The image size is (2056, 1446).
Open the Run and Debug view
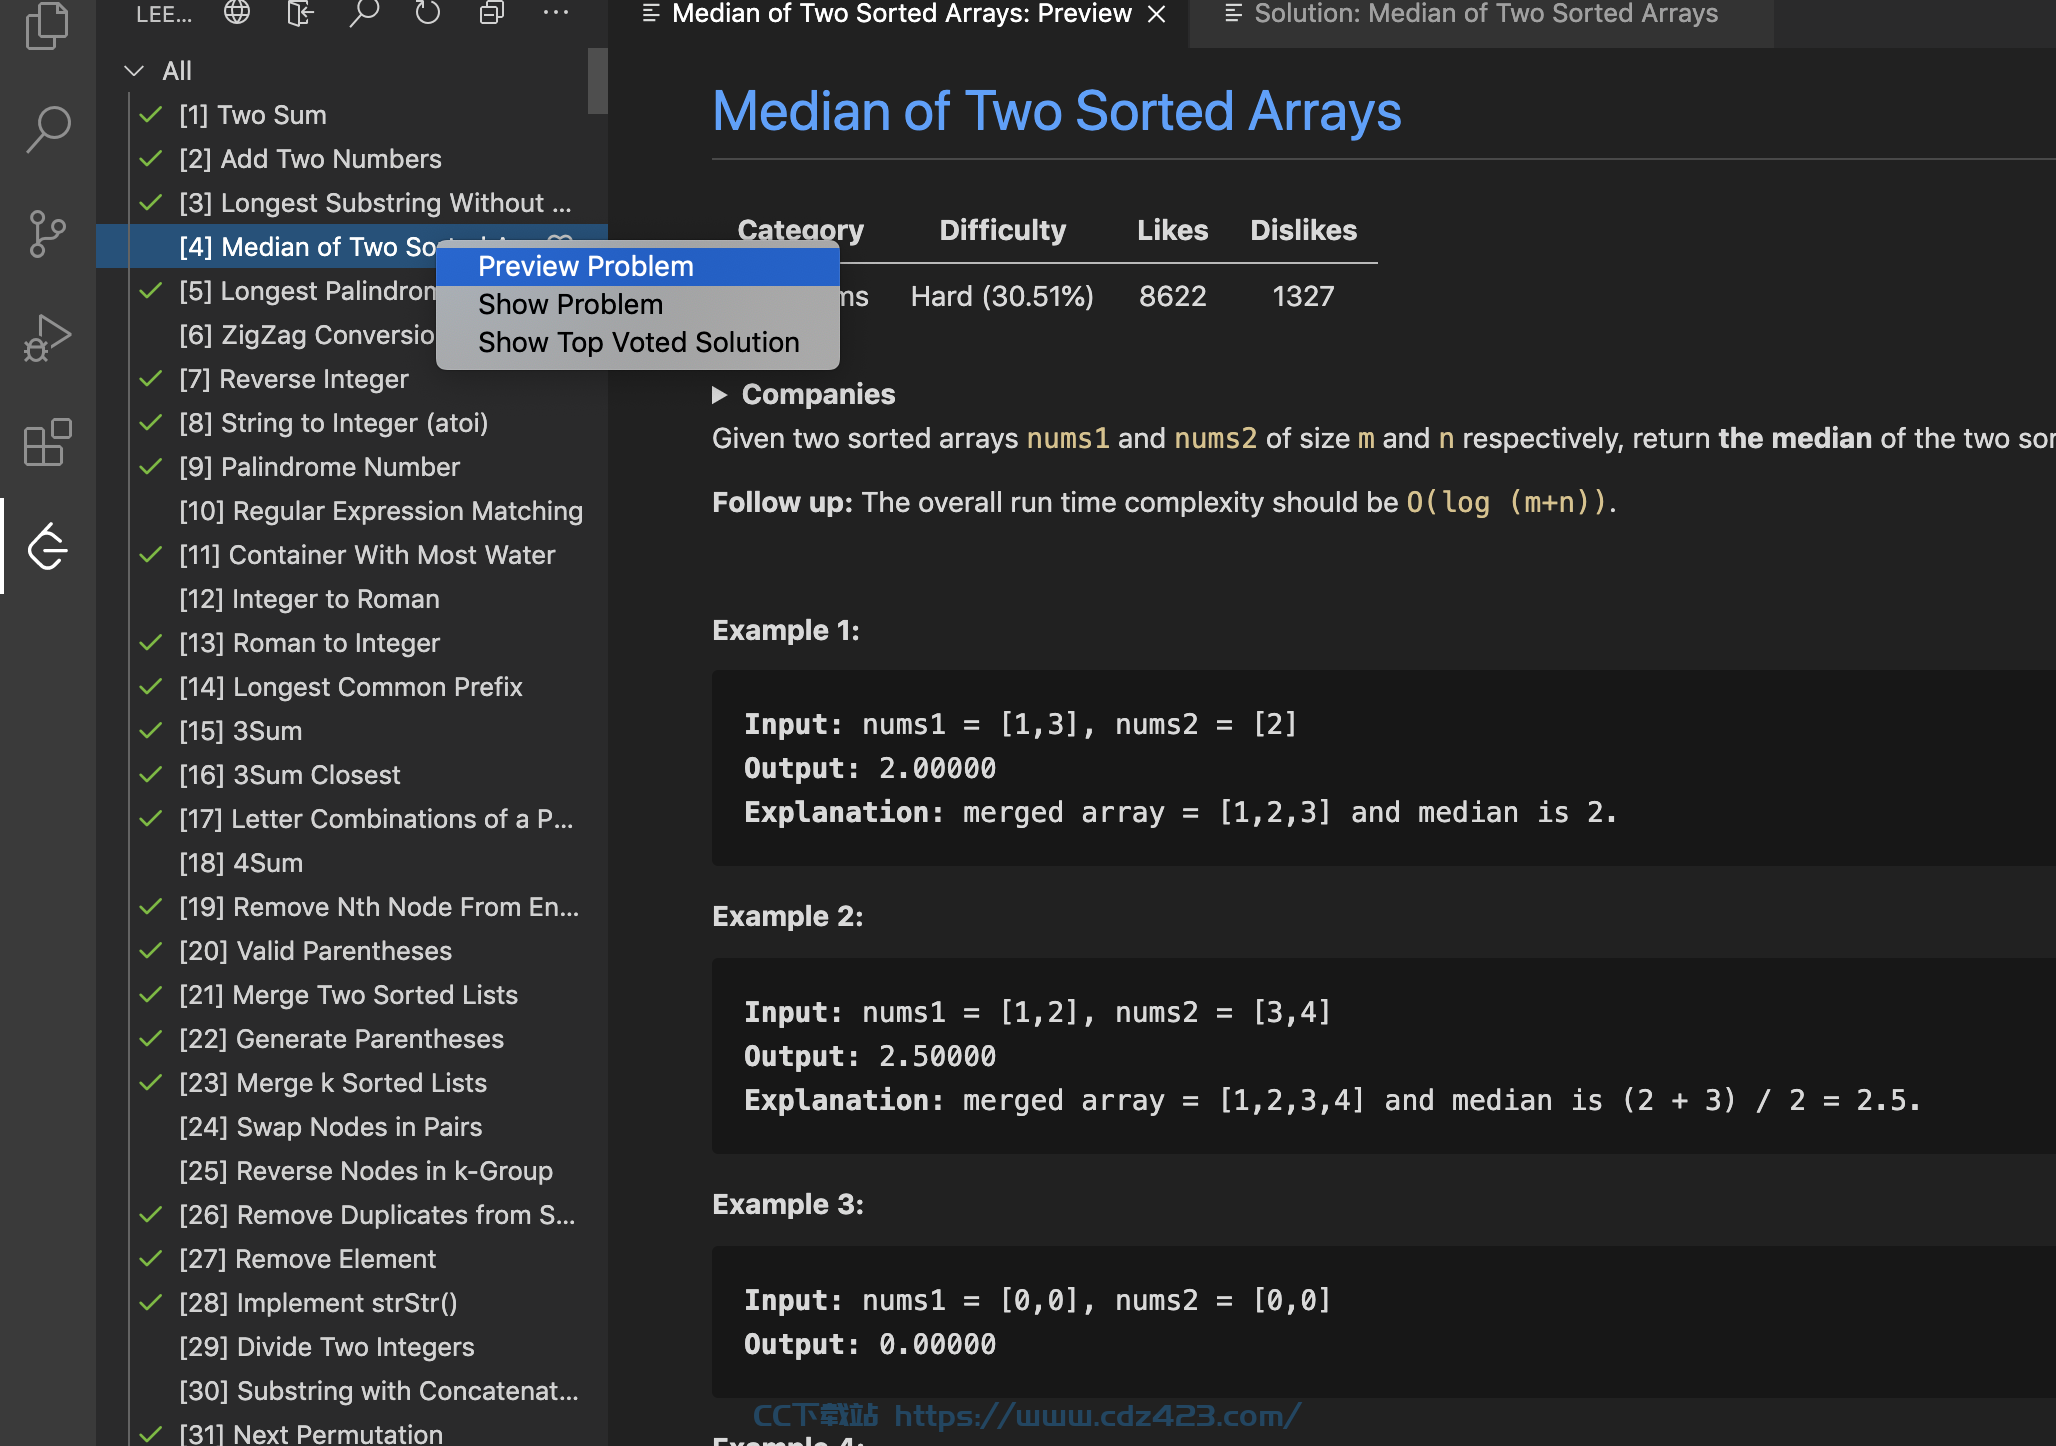[47, 338]
